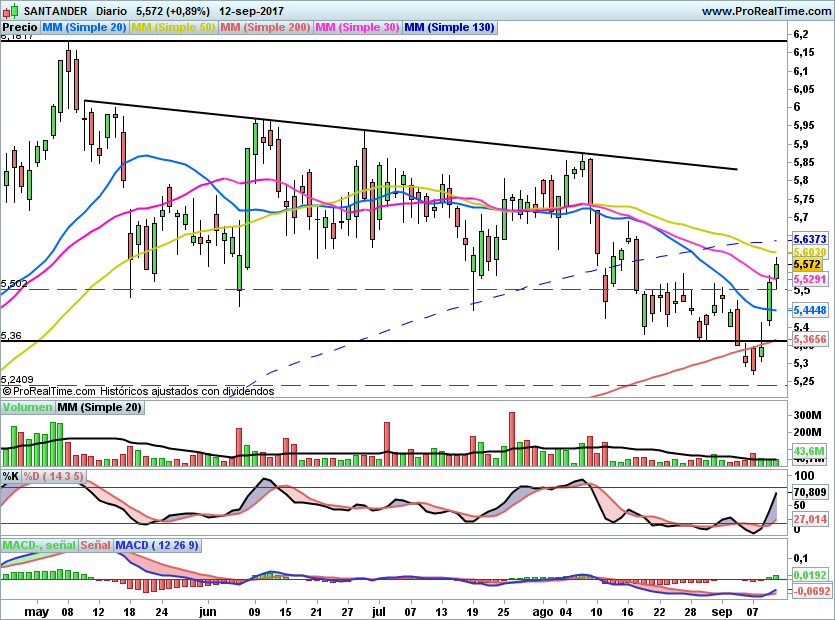
Task: Click MM (Simple 20) in the volume panel
Action: click(100, 408)
